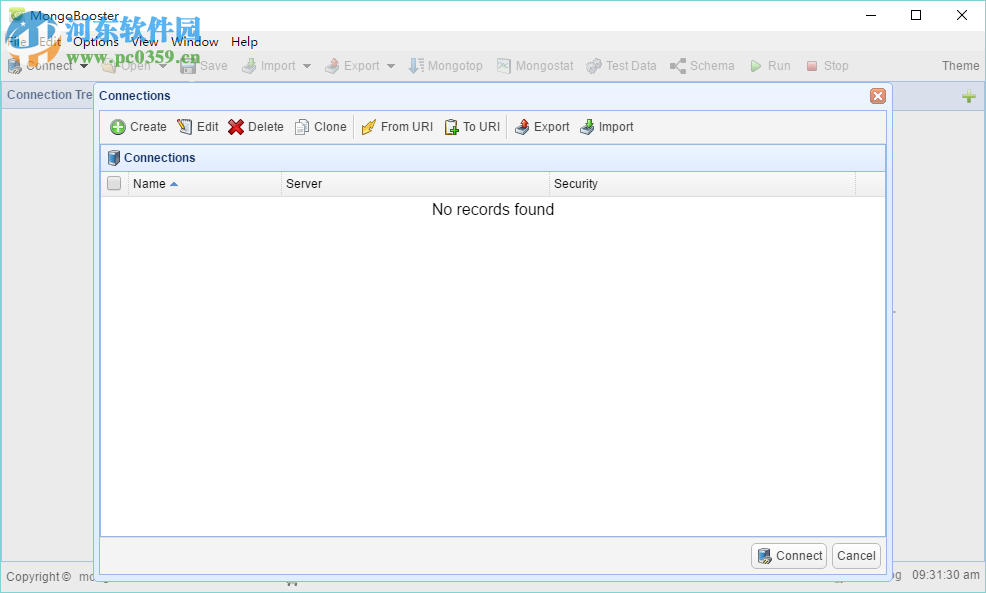This screenshot has width=986, height=593.
Task: Build connection From URI
Action: pos(396,127)
